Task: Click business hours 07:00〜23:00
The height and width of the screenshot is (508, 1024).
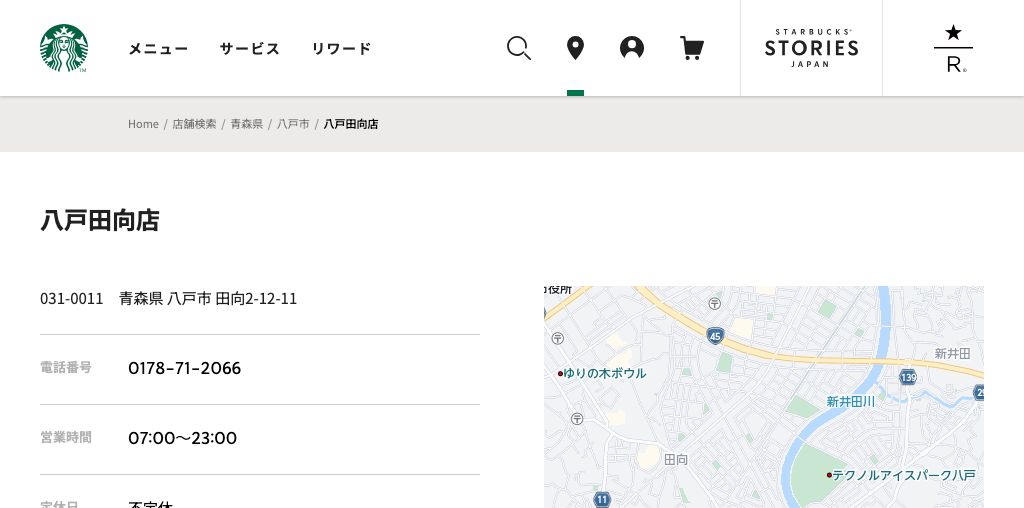Action: [182, 438]
